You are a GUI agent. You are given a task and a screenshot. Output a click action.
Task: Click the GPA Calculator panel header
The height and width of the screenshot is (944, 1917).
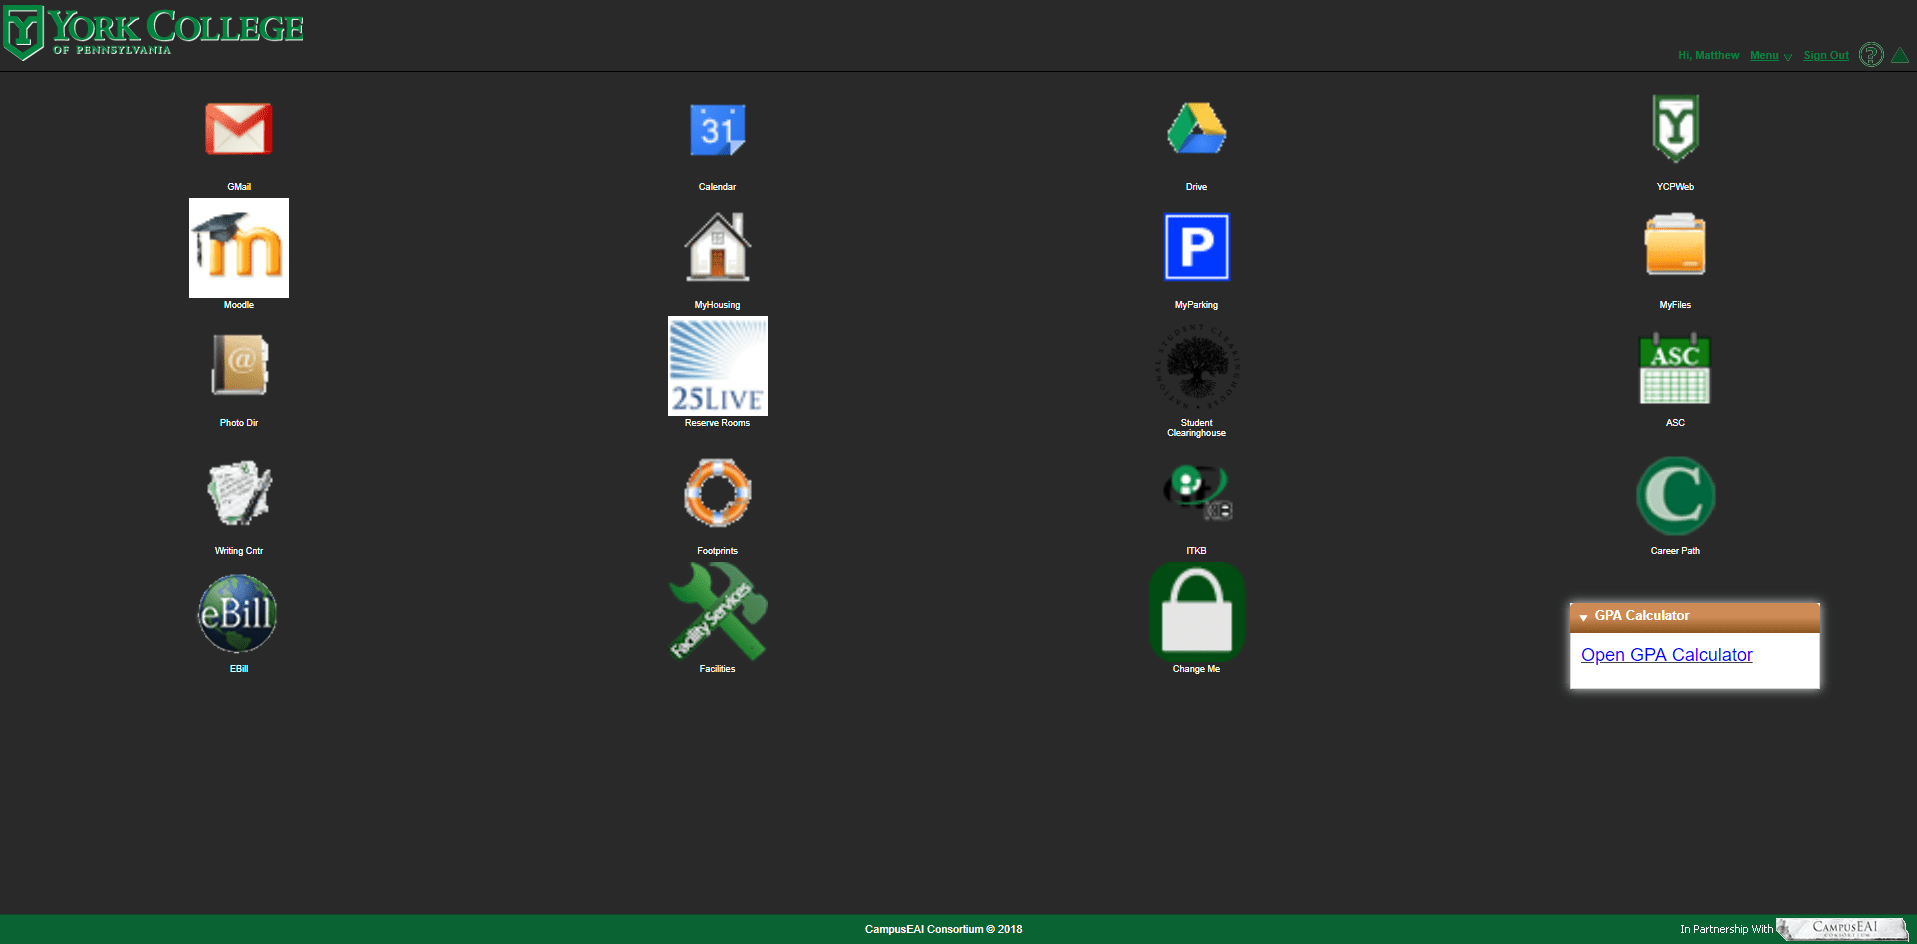[x=1695, y=617]
